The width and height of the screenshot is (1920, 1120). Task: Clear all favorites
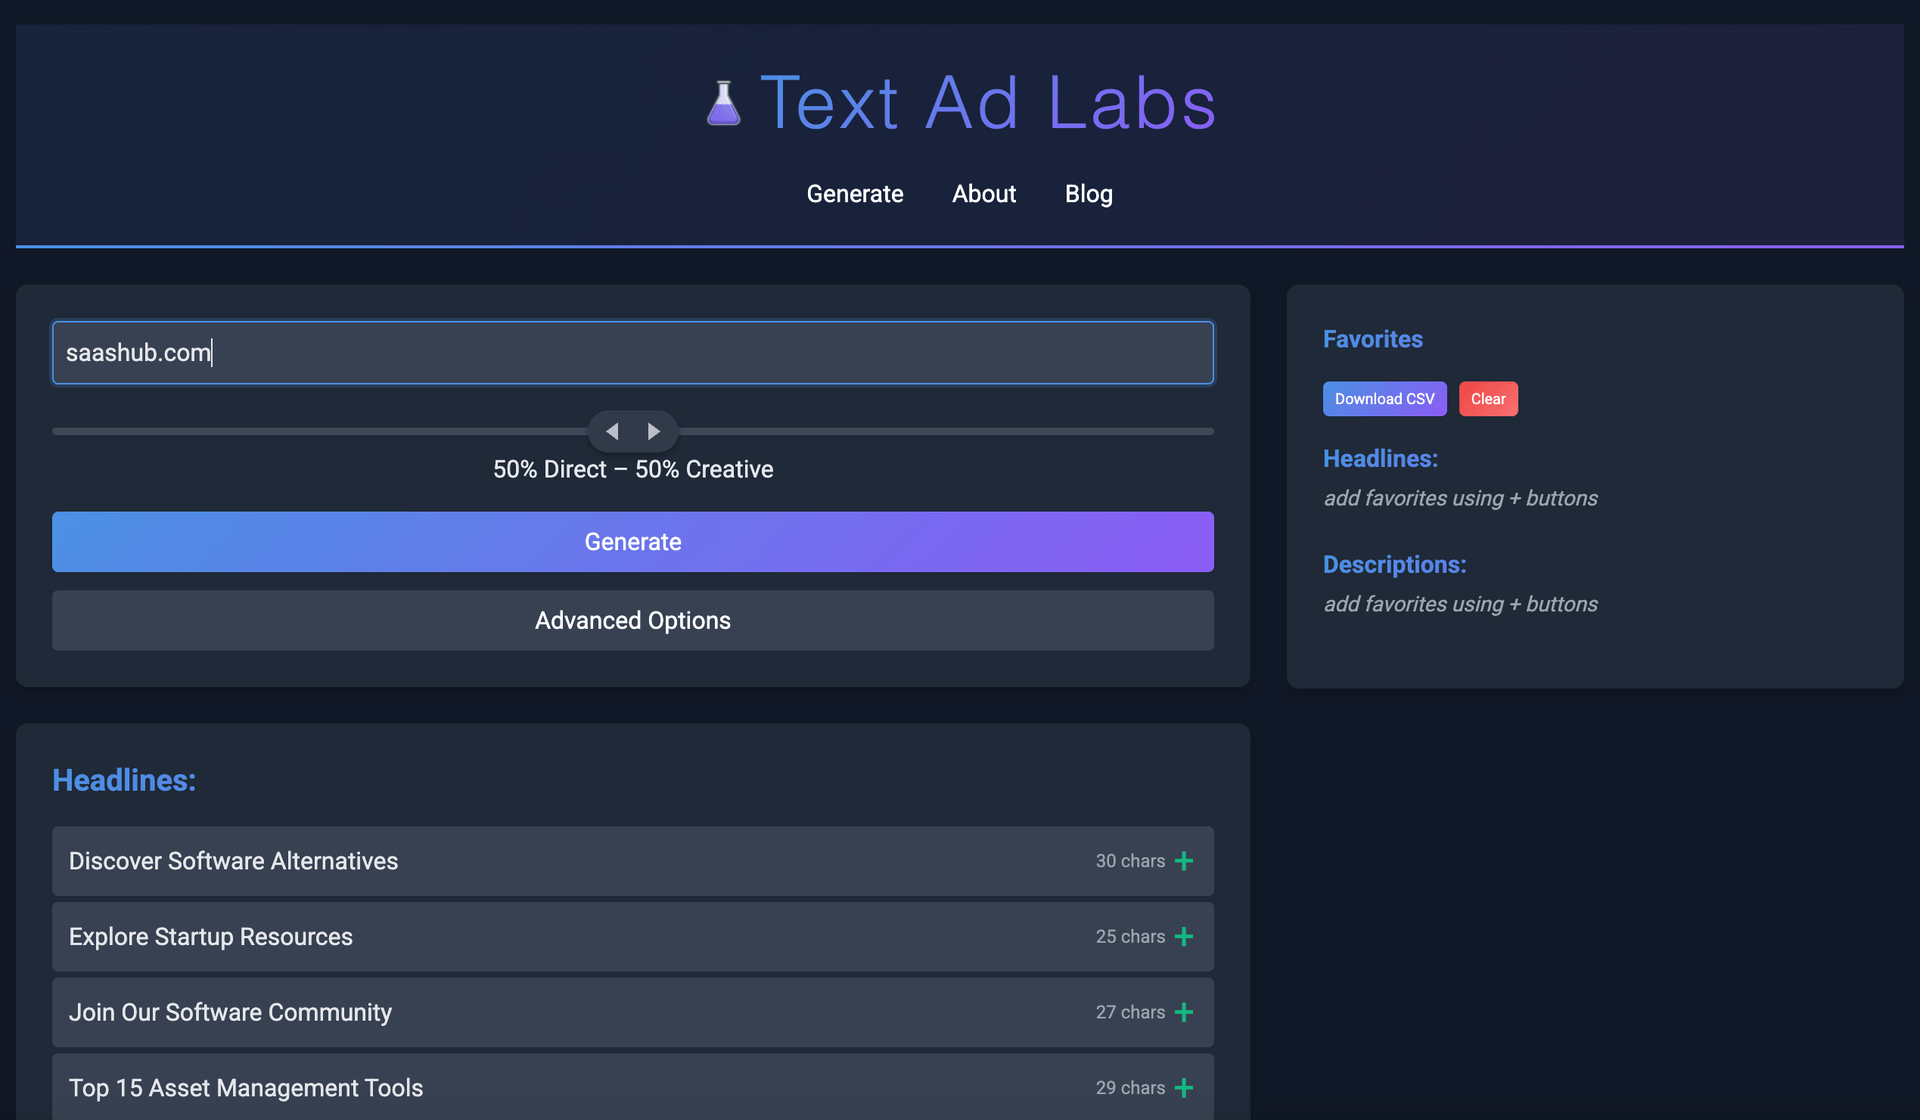click(x=1488, y=399)
